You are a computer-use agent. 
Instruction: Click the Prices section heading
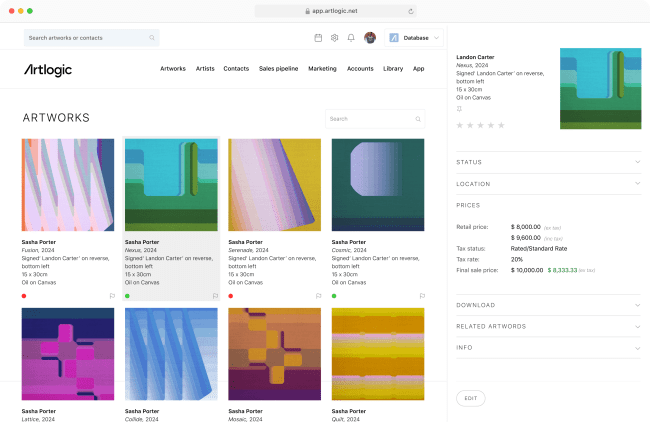tap(468, 206)
